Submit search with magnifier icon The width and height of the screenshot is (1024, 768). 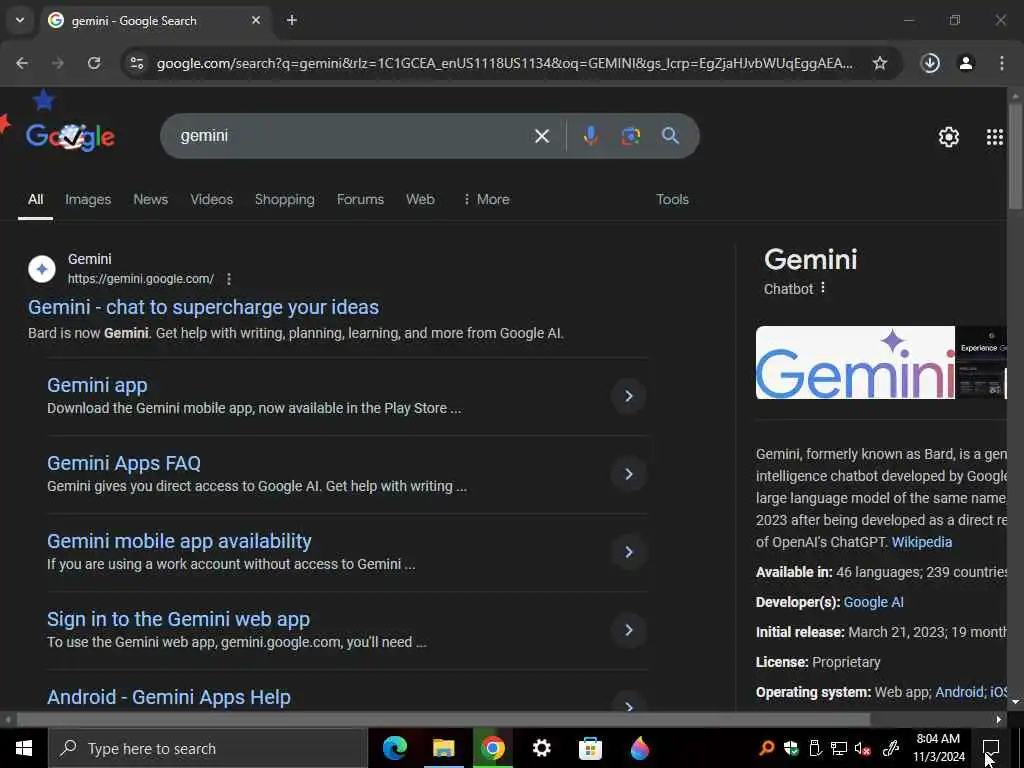click(x=670, y=136)
